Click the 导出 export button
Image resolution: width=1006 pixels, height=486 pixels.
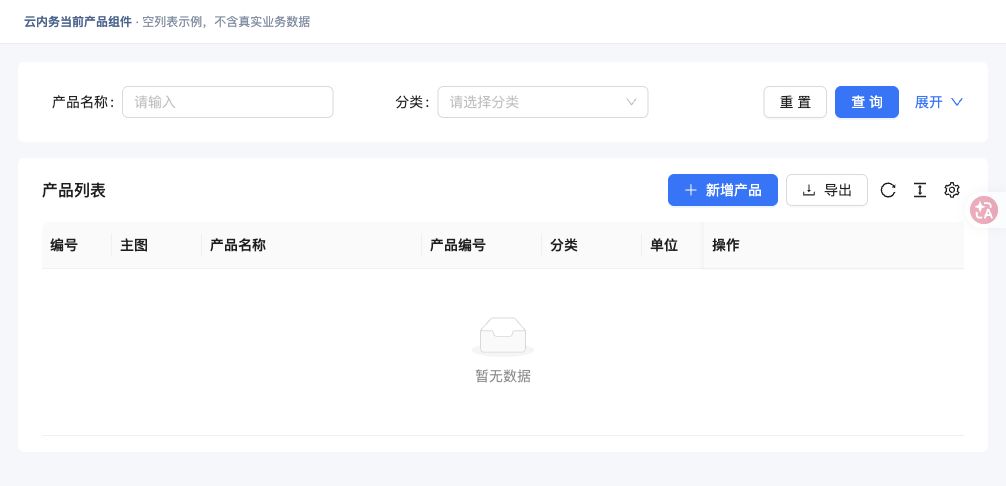coord(826,190)
